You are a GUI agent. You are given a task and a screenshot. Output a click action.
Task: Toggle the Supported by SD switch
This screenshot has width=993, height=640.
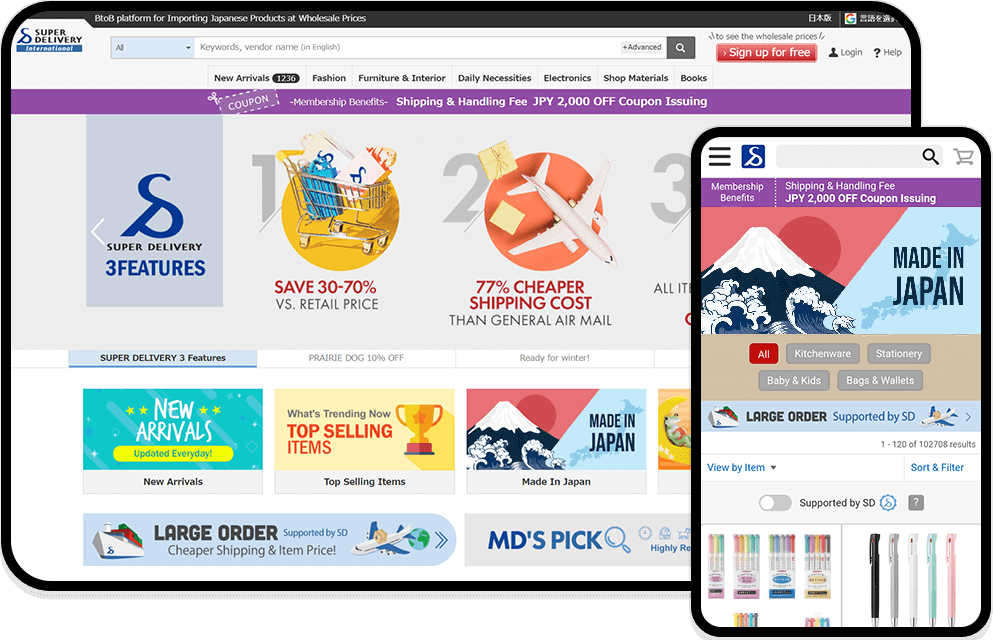tap(775, 503)
